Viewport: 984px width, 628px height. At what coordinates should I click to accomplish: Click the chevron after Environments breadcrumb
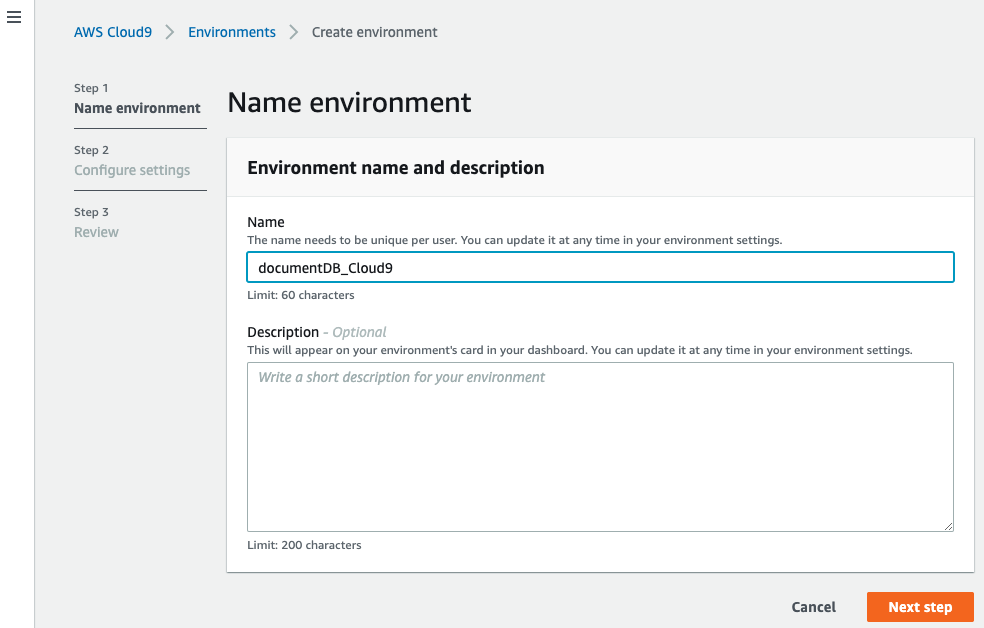pyautogui.click(x=293, y=31)
